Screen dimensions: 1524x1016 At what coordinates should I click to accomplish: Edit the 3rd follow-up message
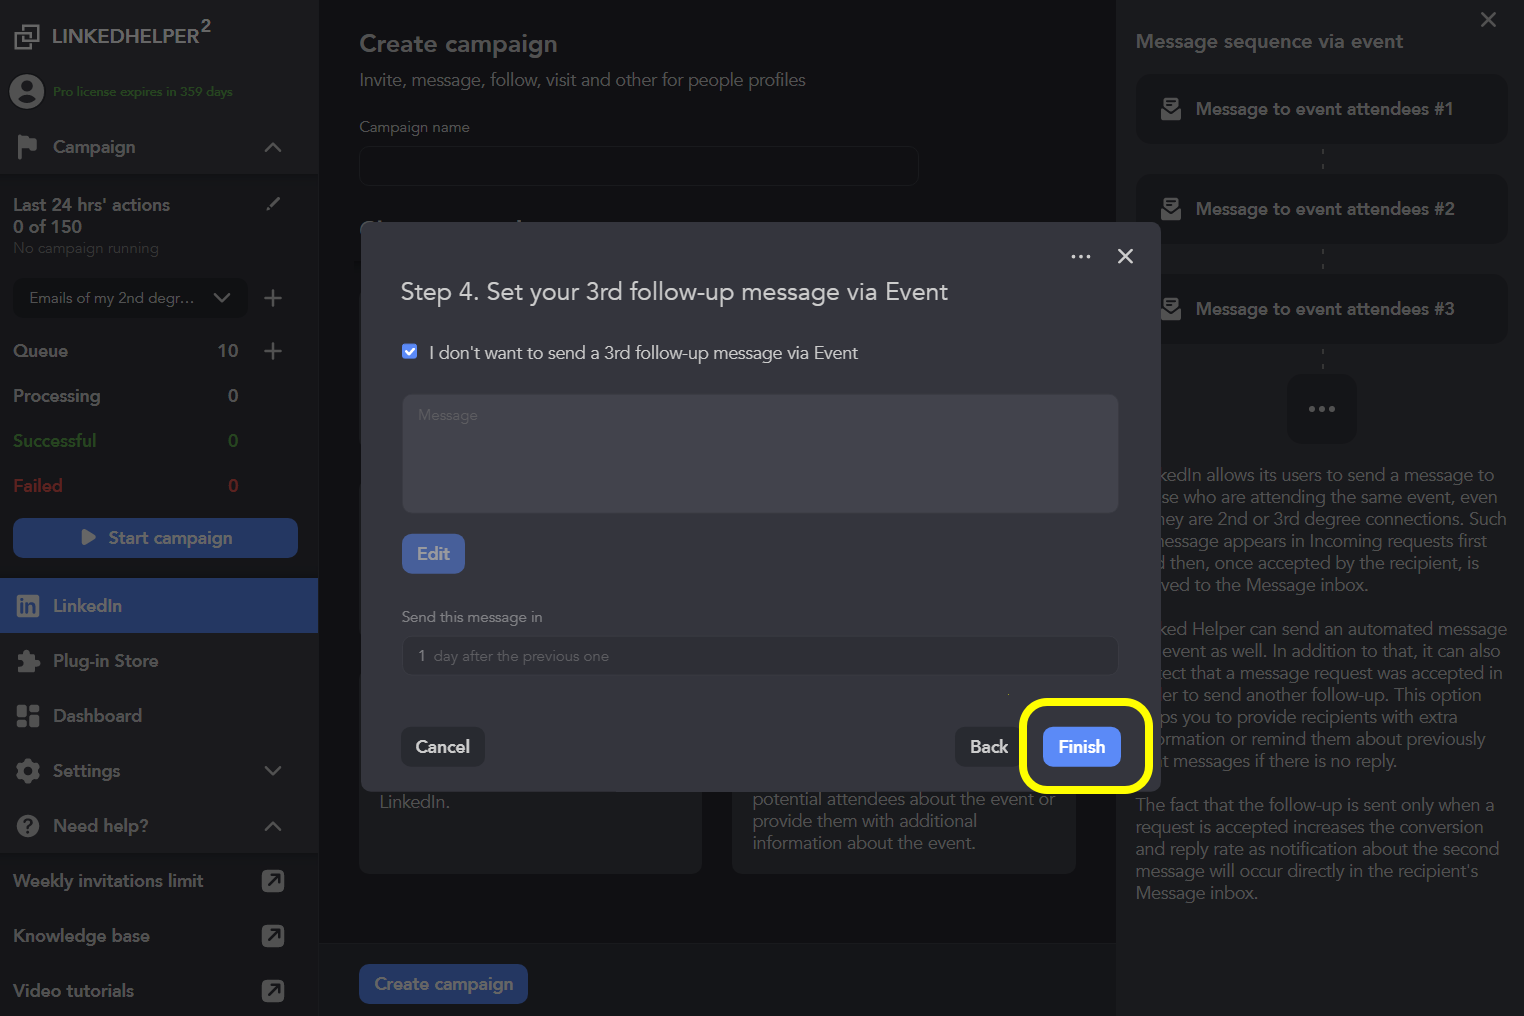click(x=433, y=554)
